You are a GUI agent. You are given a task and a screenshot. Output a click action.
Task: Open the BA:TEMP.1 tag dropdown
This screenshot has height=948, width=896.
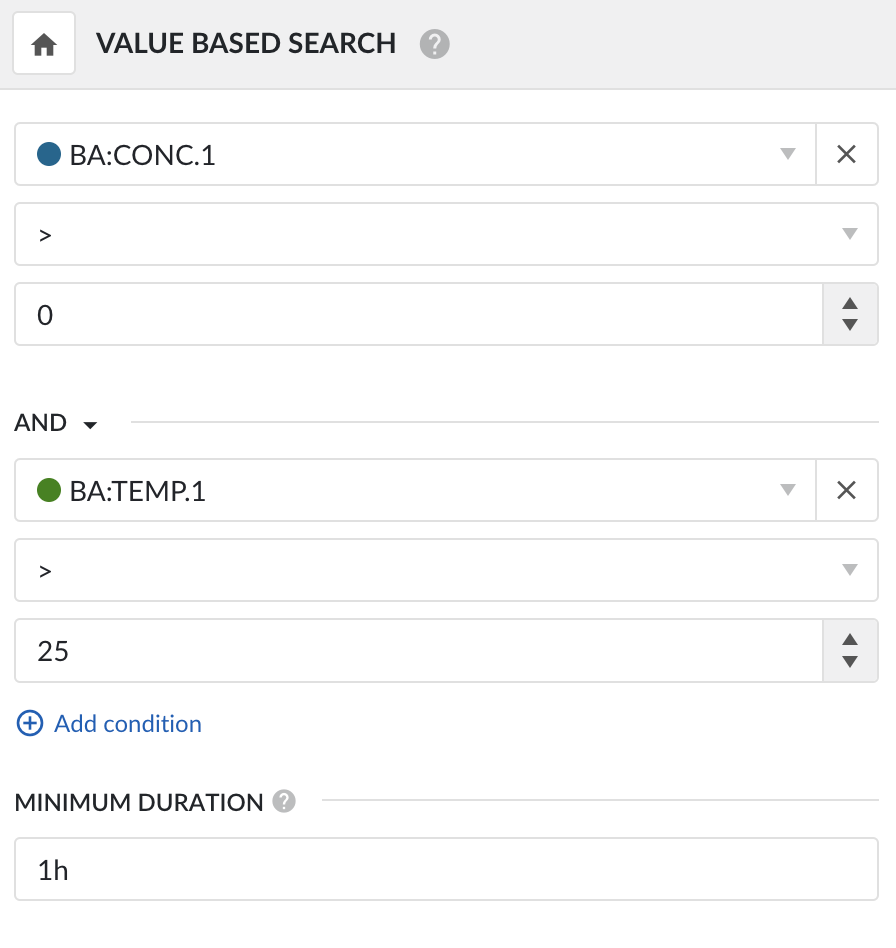coord(415,490)
